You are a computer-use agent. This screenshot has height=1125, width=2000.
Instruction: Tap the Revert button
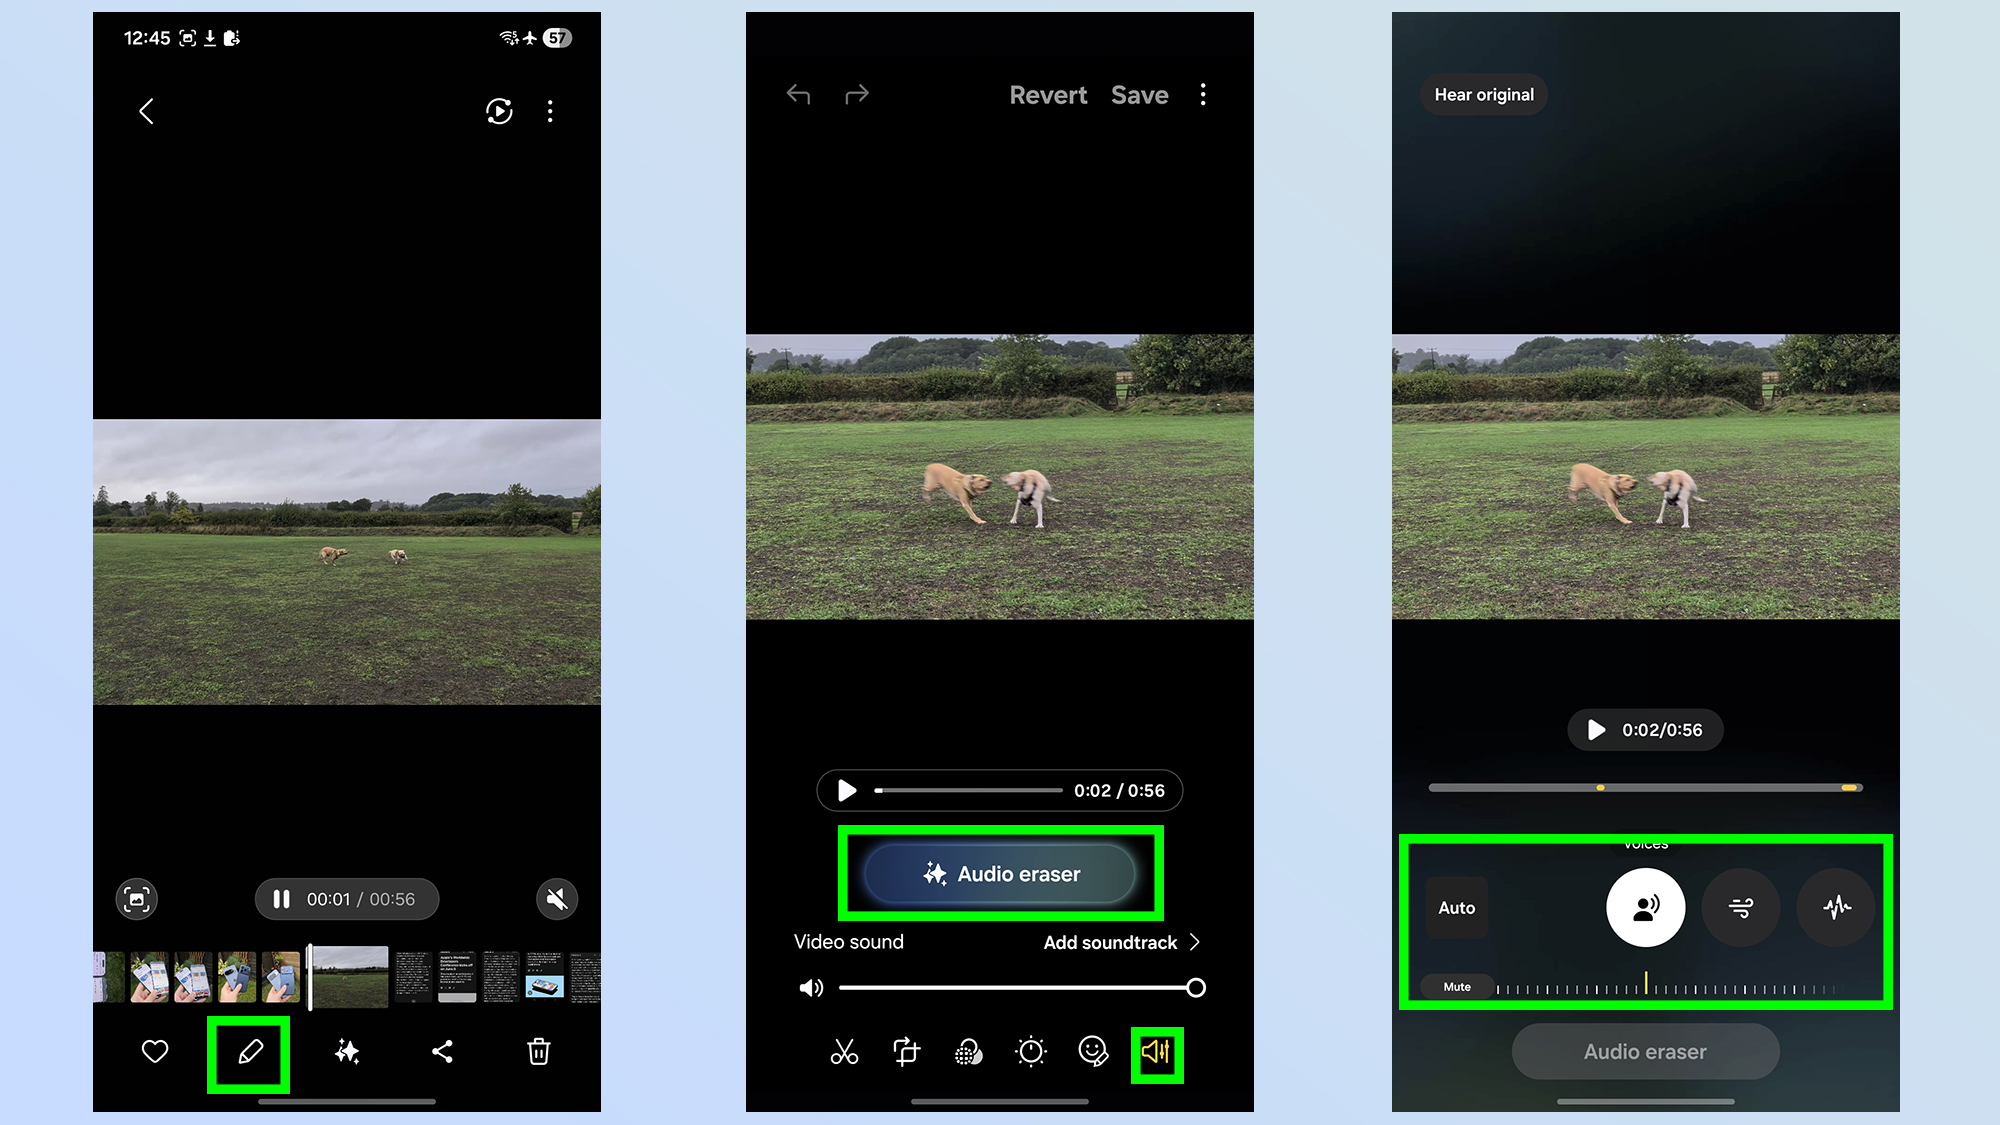point(1047,95)
